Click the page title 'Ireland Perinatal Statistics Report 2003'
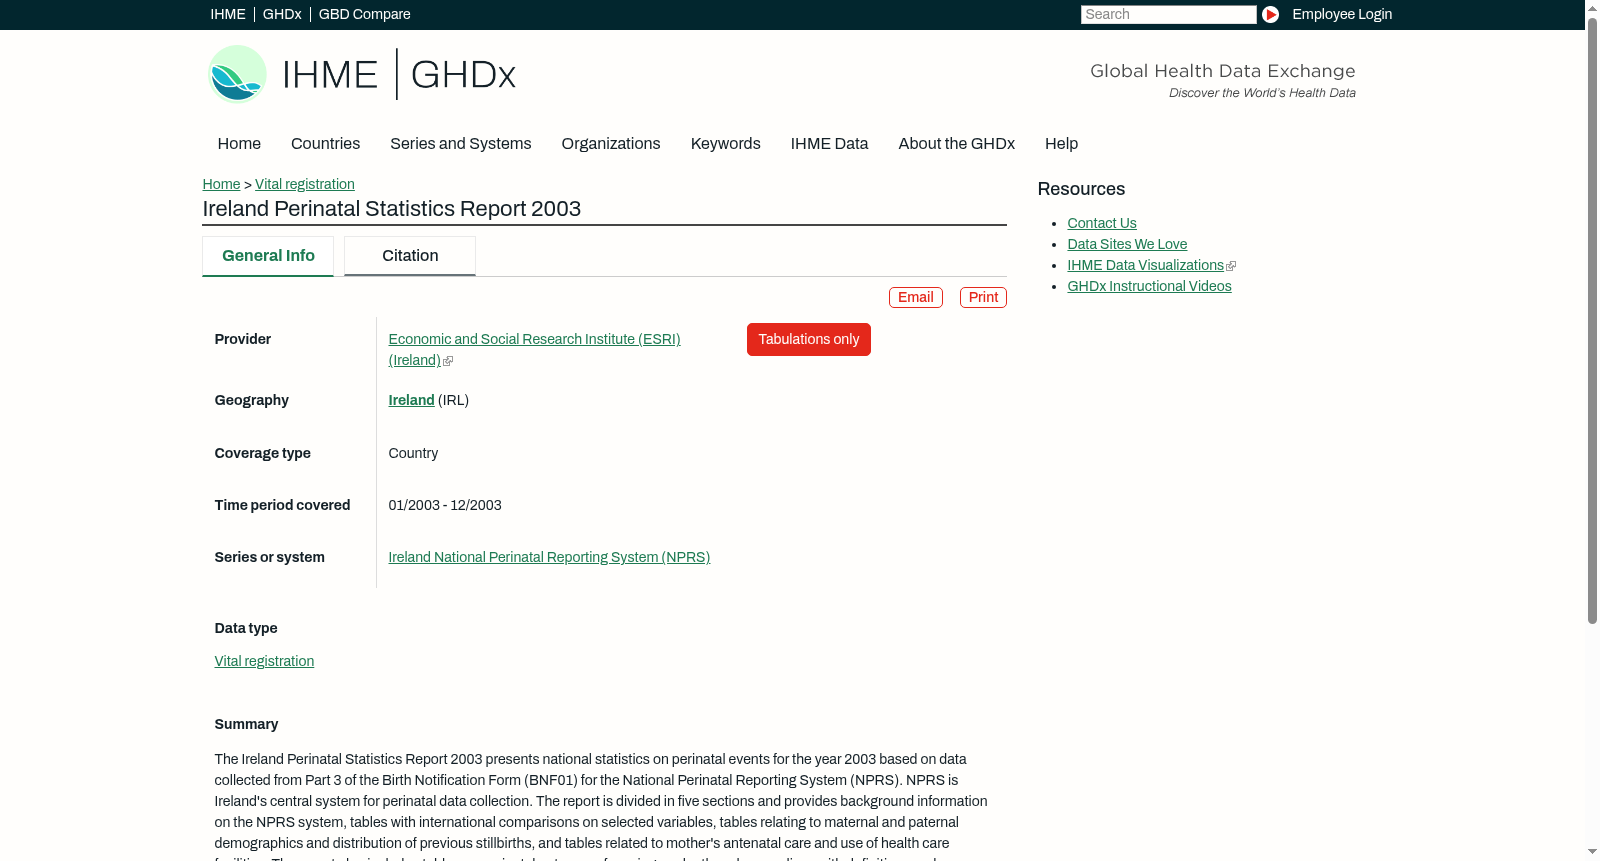Screen dimensions: 1600x861 click(x=392, y=209)
